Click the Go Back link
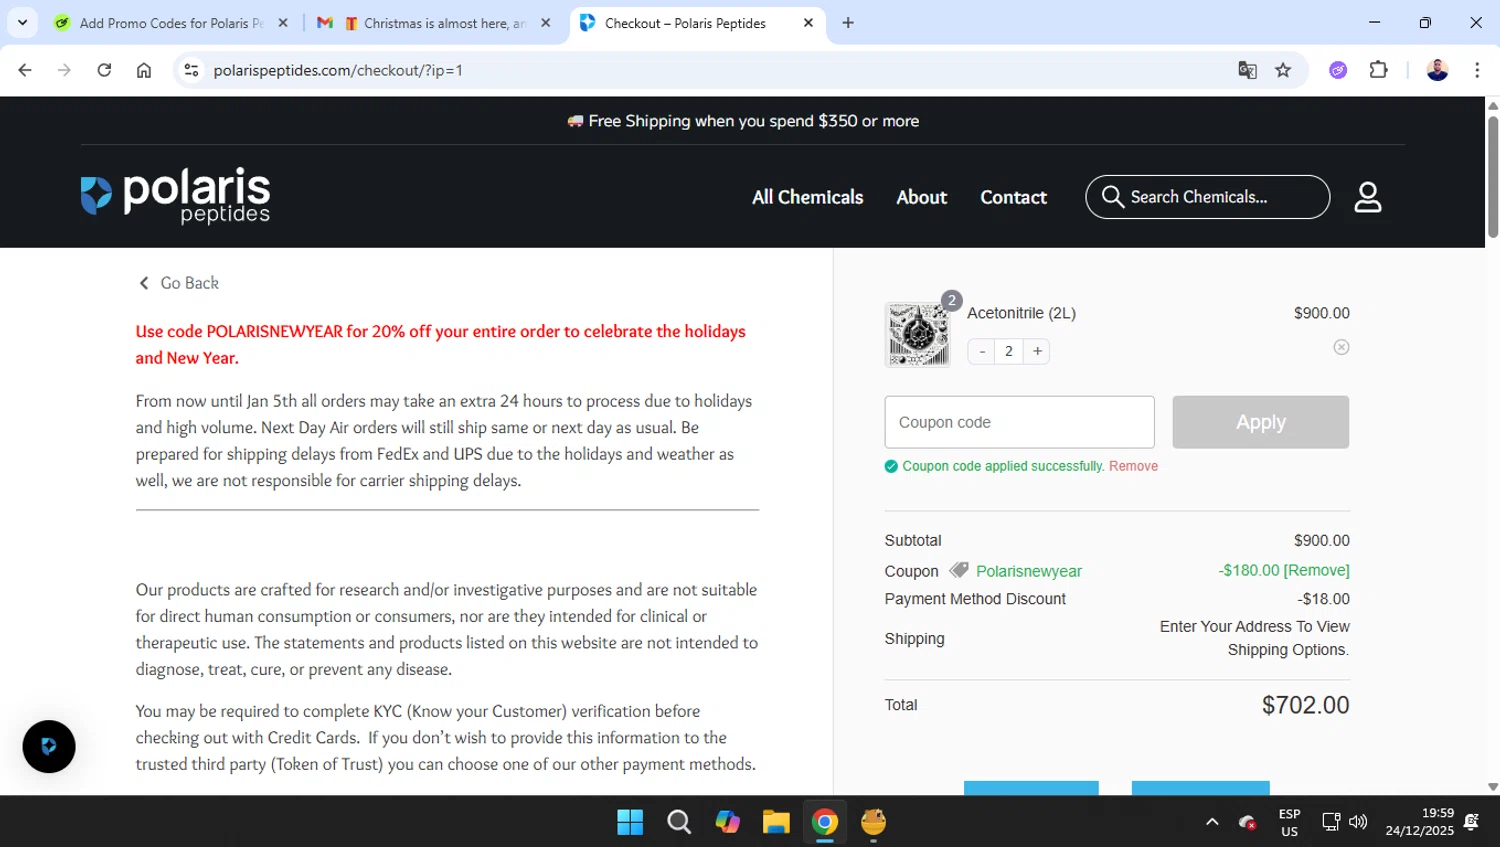Screen dimensions: 1500x847 pyautogui.click(x=179, y=283)
